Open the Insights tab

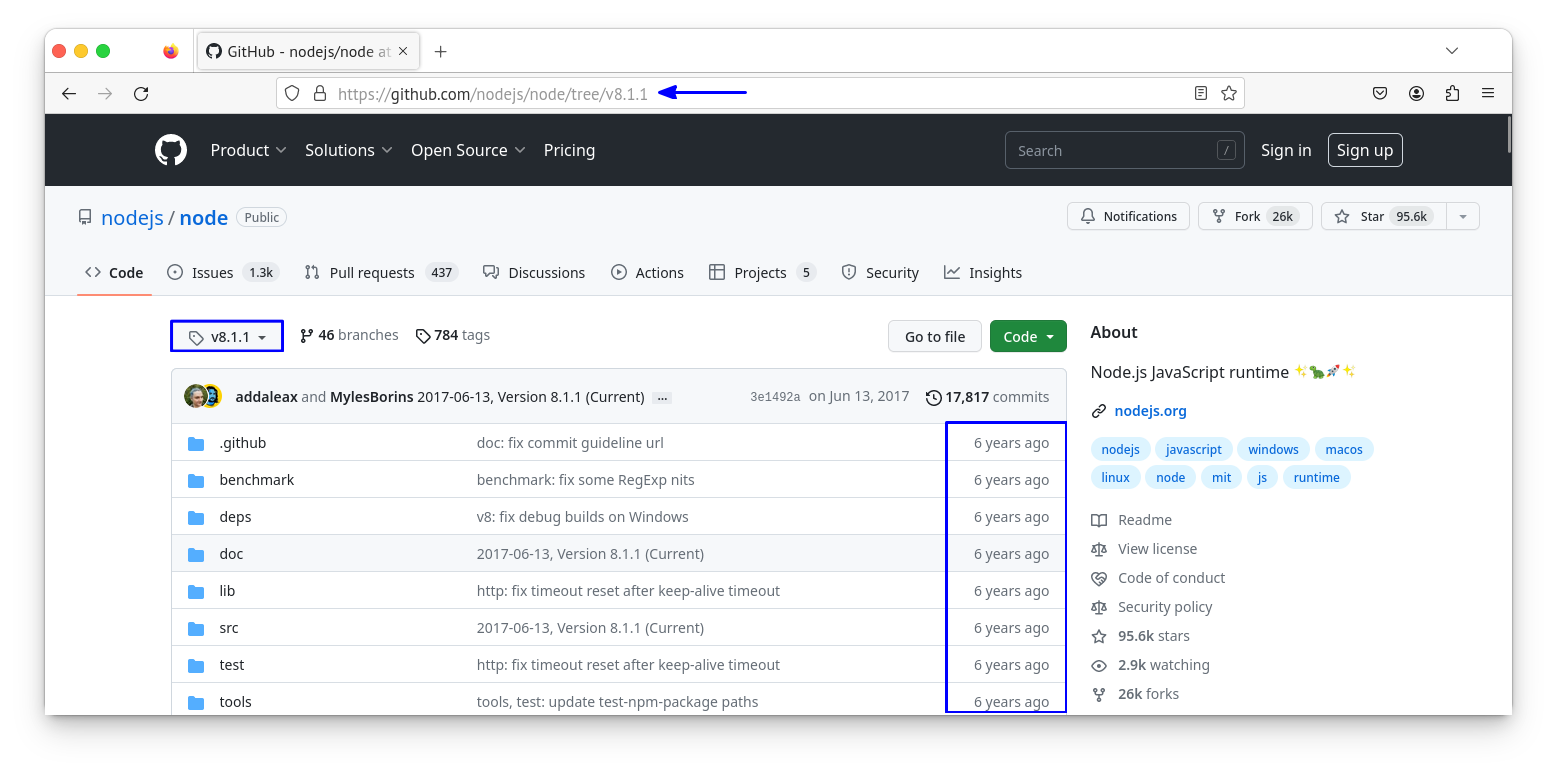(983, 272)
